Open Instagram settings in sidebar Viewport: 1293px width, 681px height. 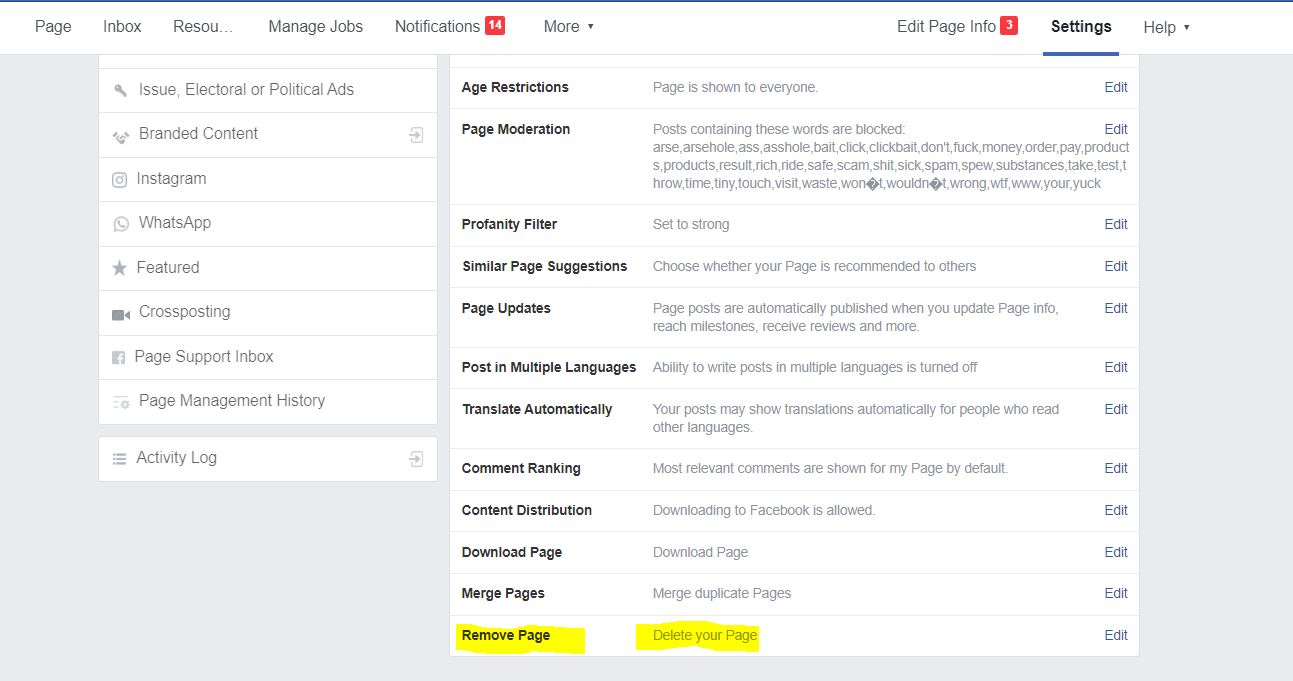268,179
